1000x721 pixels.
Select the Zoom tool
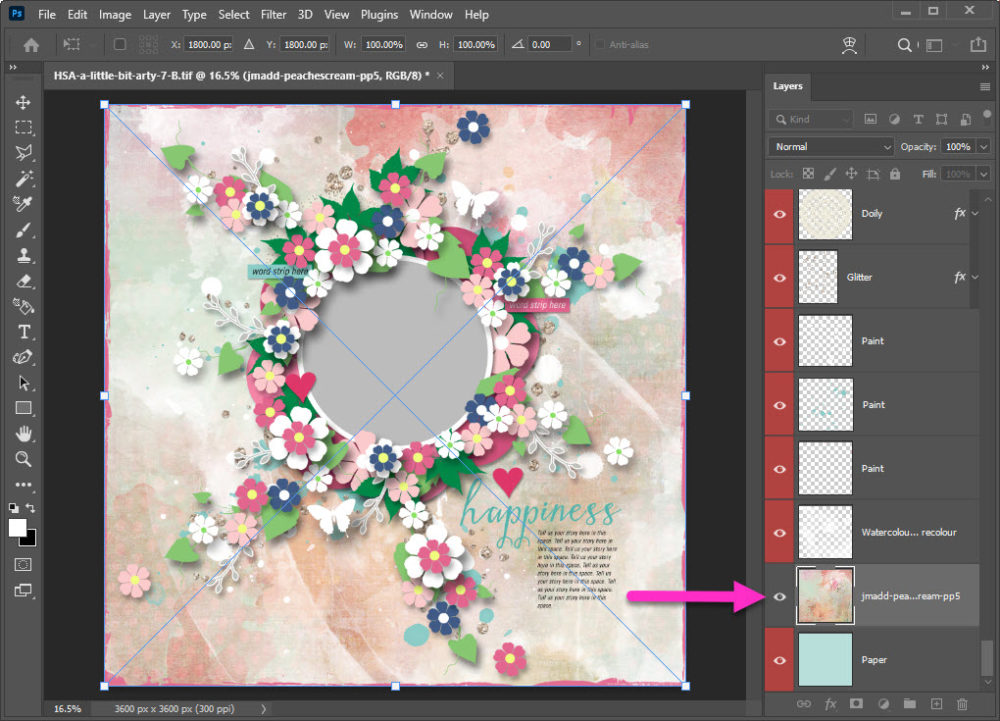(x=24, y=459)
